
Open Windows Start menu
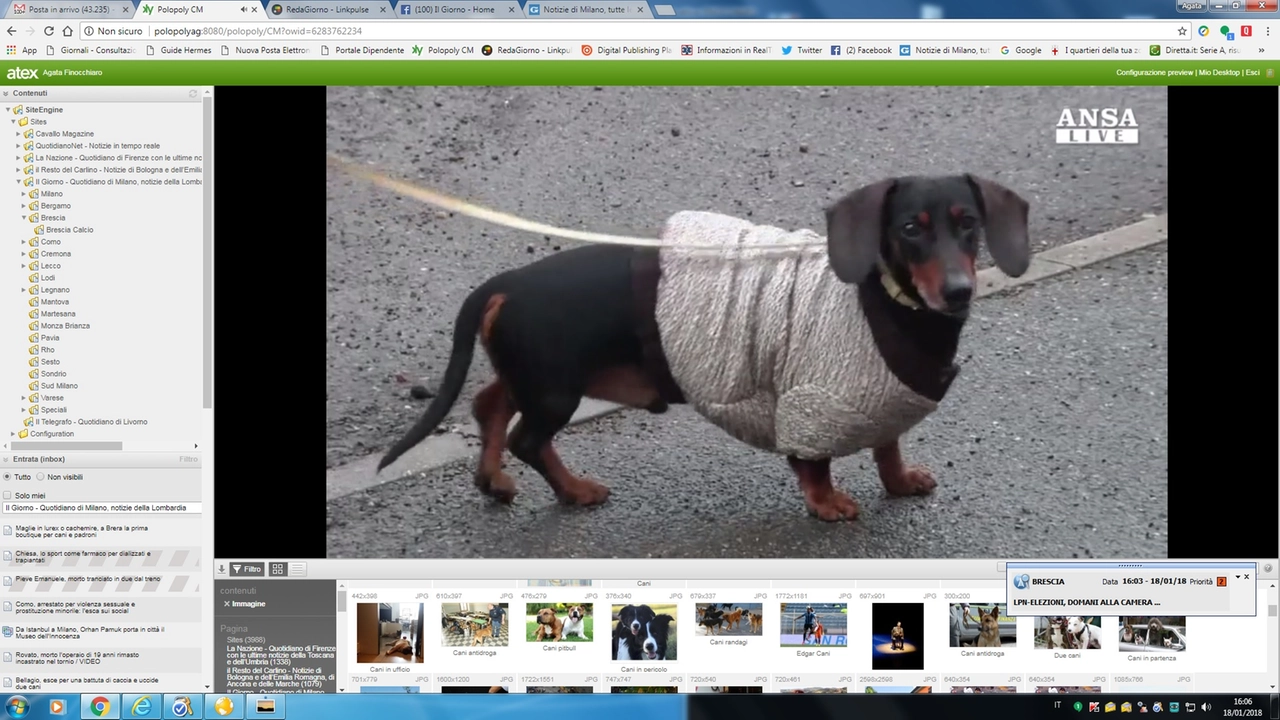(x=17, y=706)
